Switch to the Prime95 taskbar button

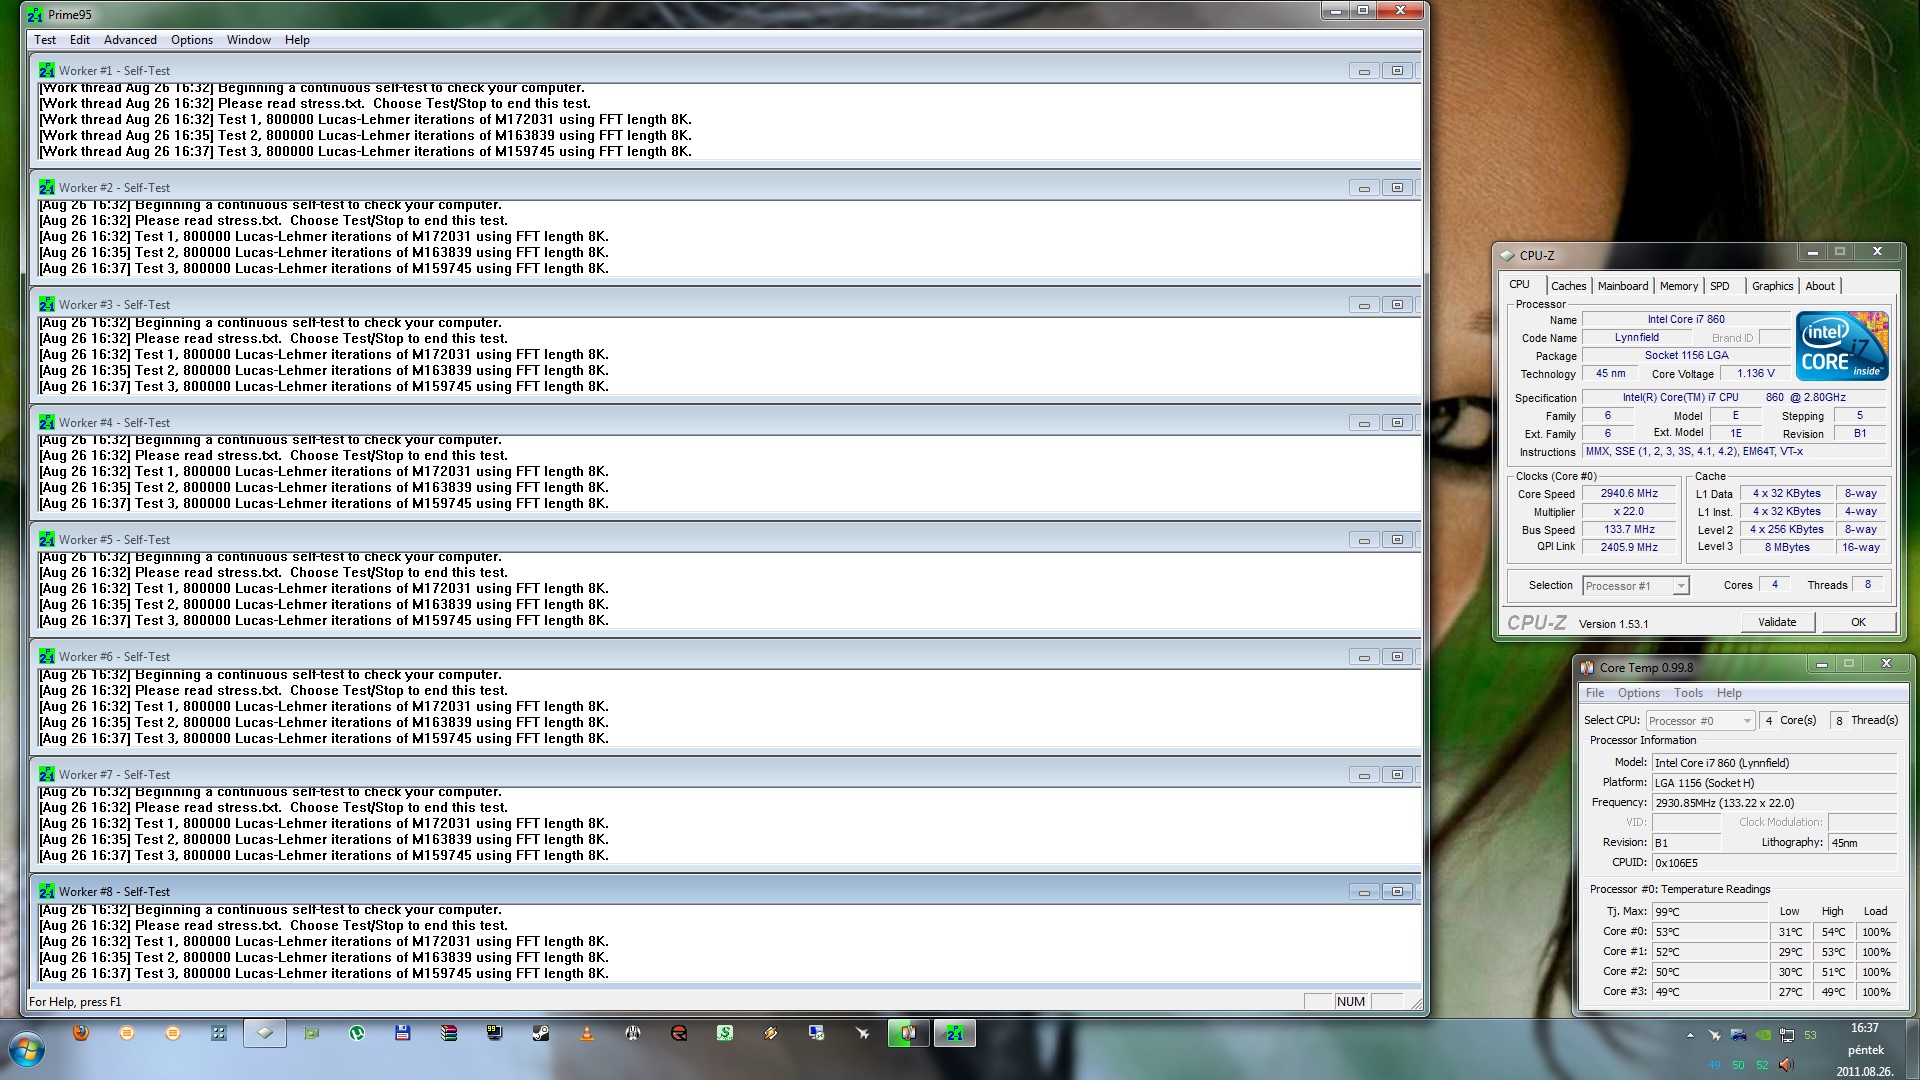pyautogui.click(x=955, y=1033)
